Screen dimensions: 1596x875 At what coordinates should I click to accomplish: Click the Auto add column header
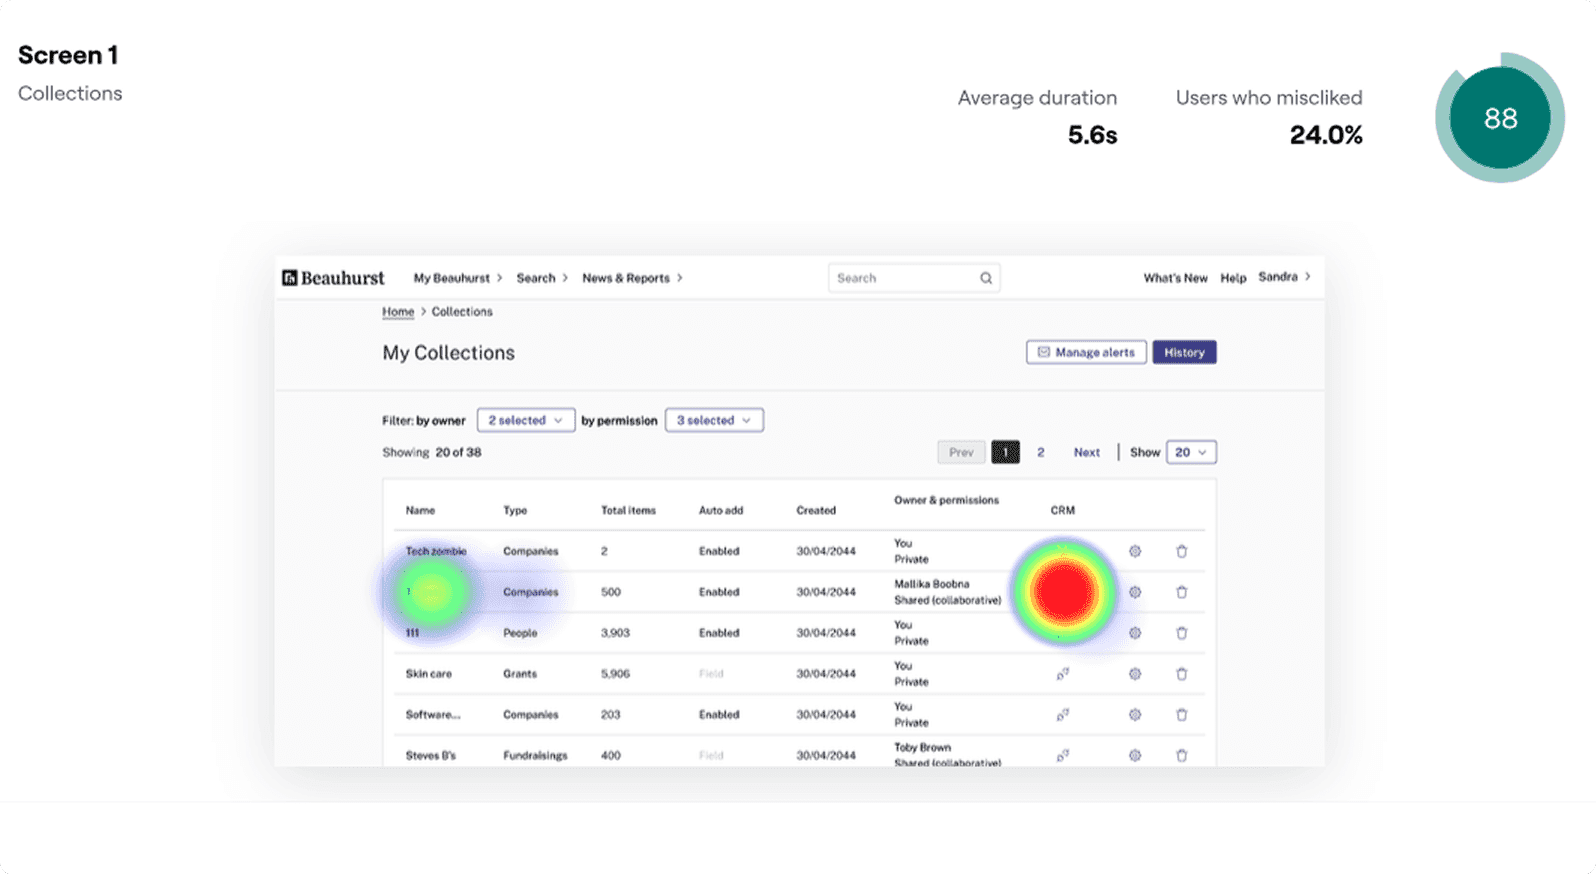pyautogui.click(x=721, y=511)
